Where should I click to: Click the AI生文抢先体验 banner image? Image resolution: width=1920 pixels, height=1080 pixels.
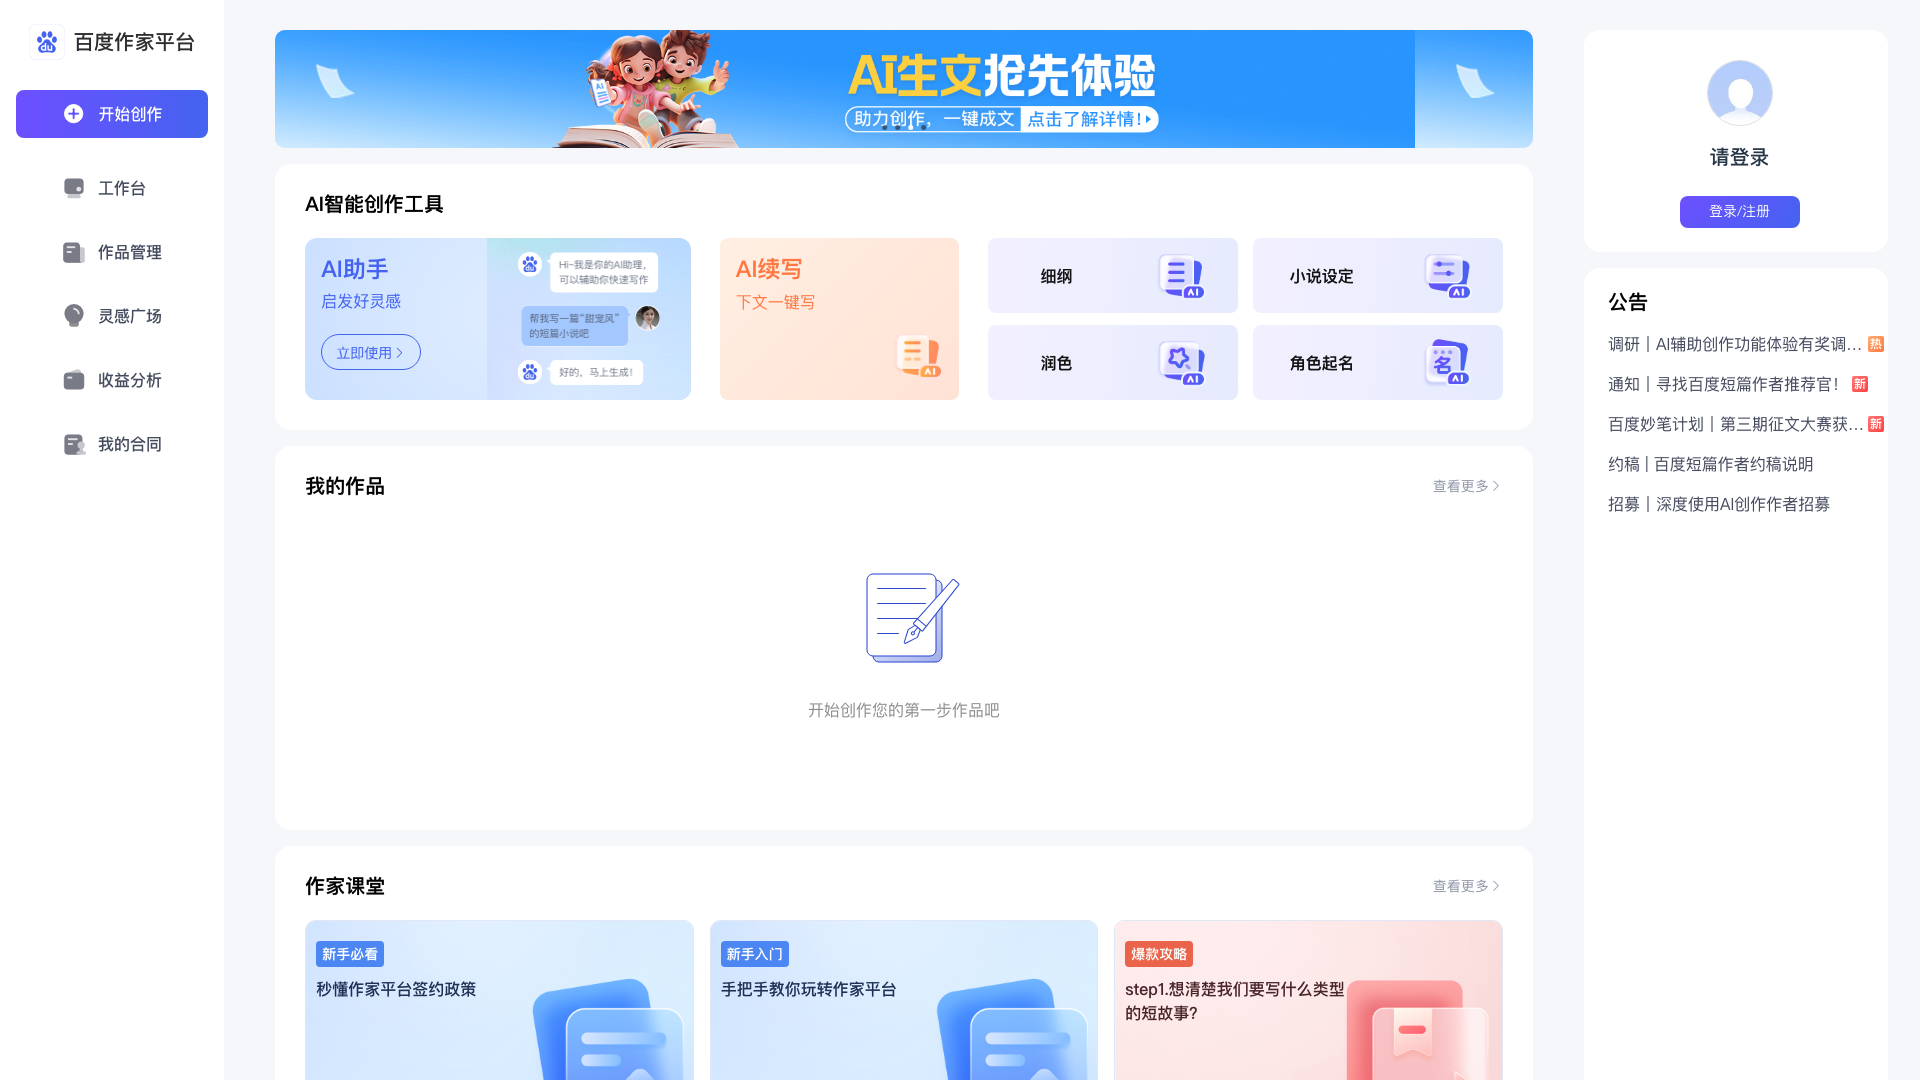click(x=845, y=89)
